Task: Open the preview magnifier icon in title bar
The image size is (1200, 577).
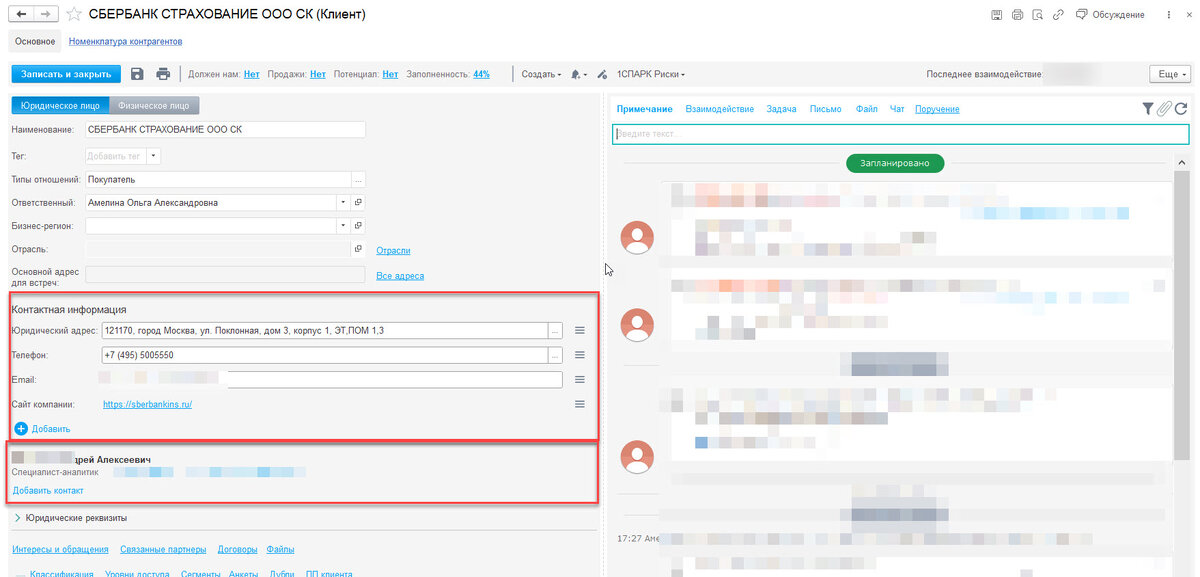Action: tap(1038, 15)
